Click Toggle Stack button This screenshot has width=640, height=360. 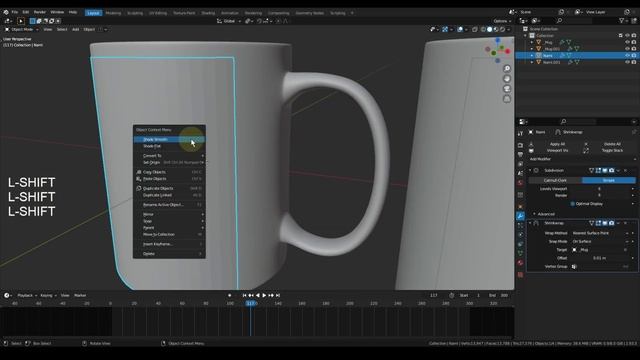tap(612, 151)
